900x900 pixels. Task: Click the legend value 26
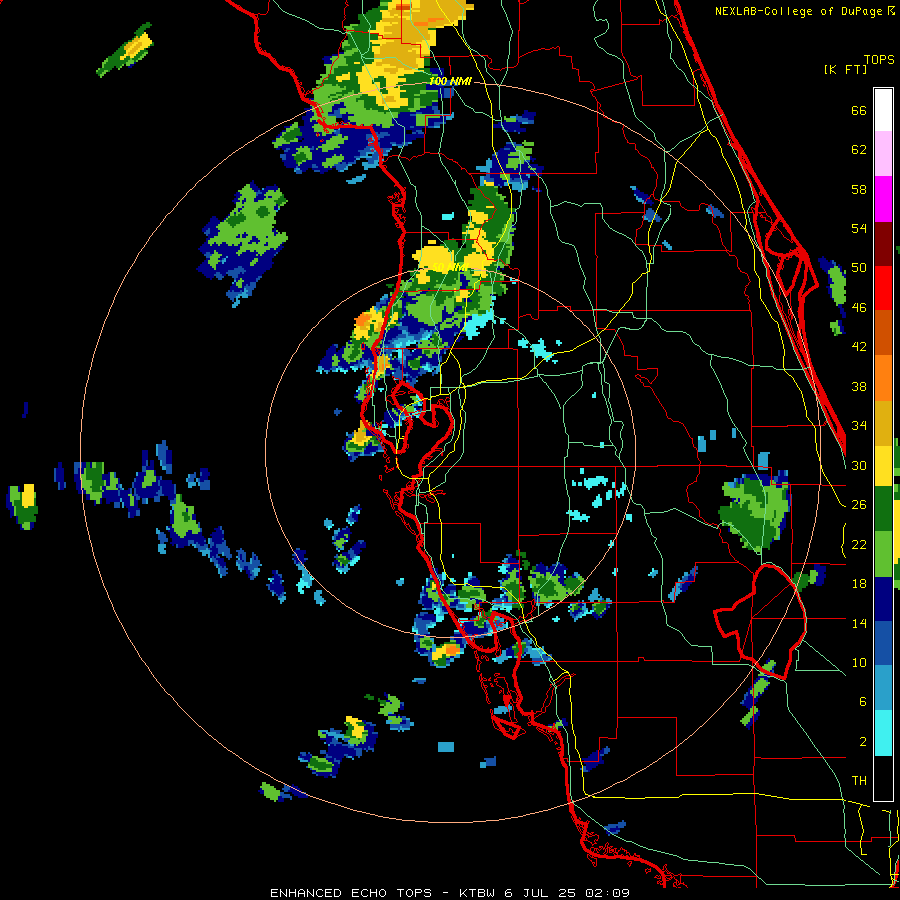pyautogui.click(x=859, y=505)
